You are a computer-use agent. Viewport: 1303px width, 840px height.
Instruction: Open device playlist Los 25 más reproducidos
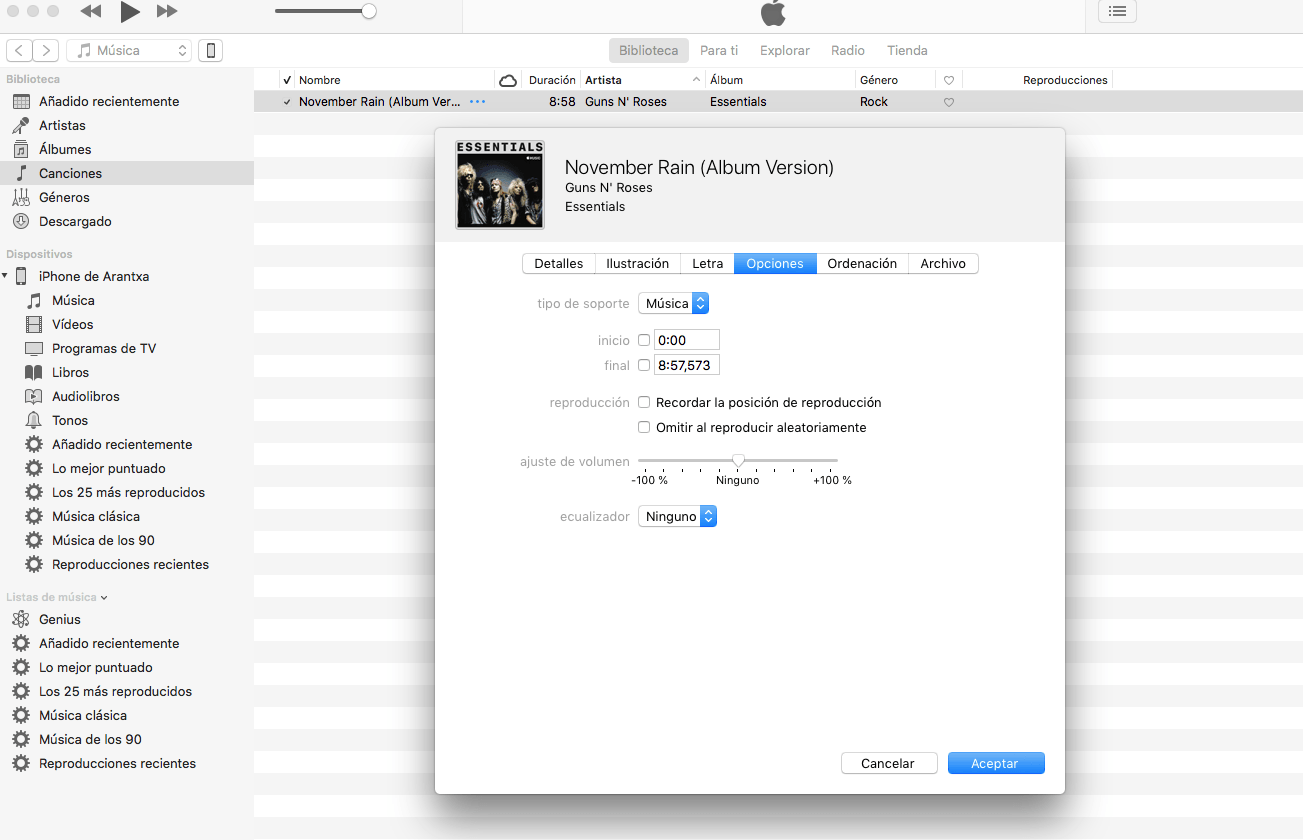pos(127,492)
